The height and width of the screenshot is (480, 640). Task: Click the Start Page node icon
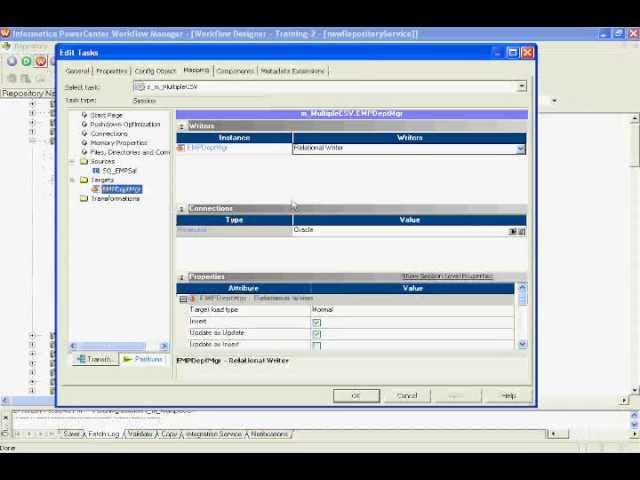click(84, 115)
